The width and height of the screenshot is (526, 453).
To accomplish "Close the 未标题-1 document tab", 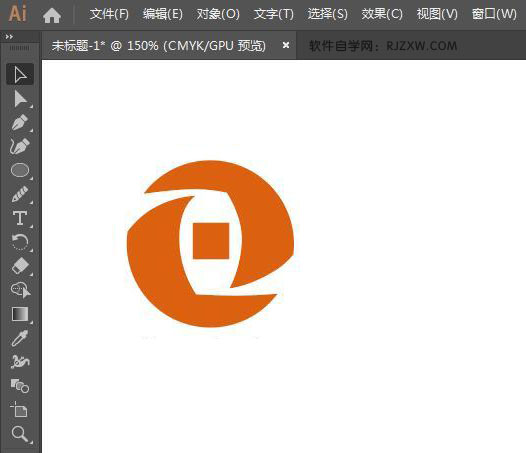I will coord(286,45).
